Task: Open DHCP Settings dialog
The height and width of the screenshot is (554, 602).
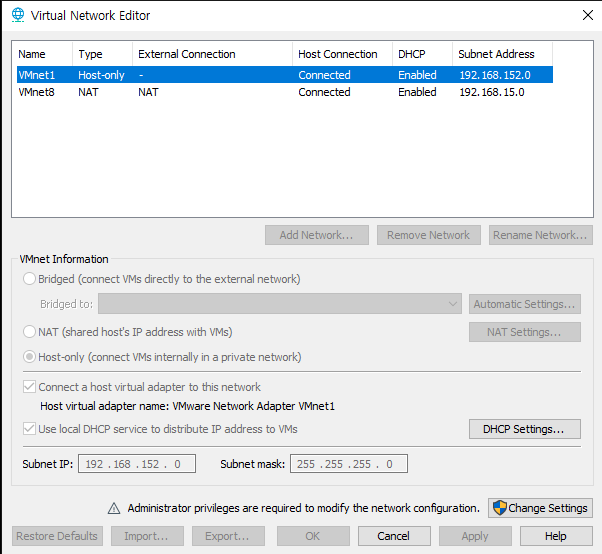Action: 524,429
